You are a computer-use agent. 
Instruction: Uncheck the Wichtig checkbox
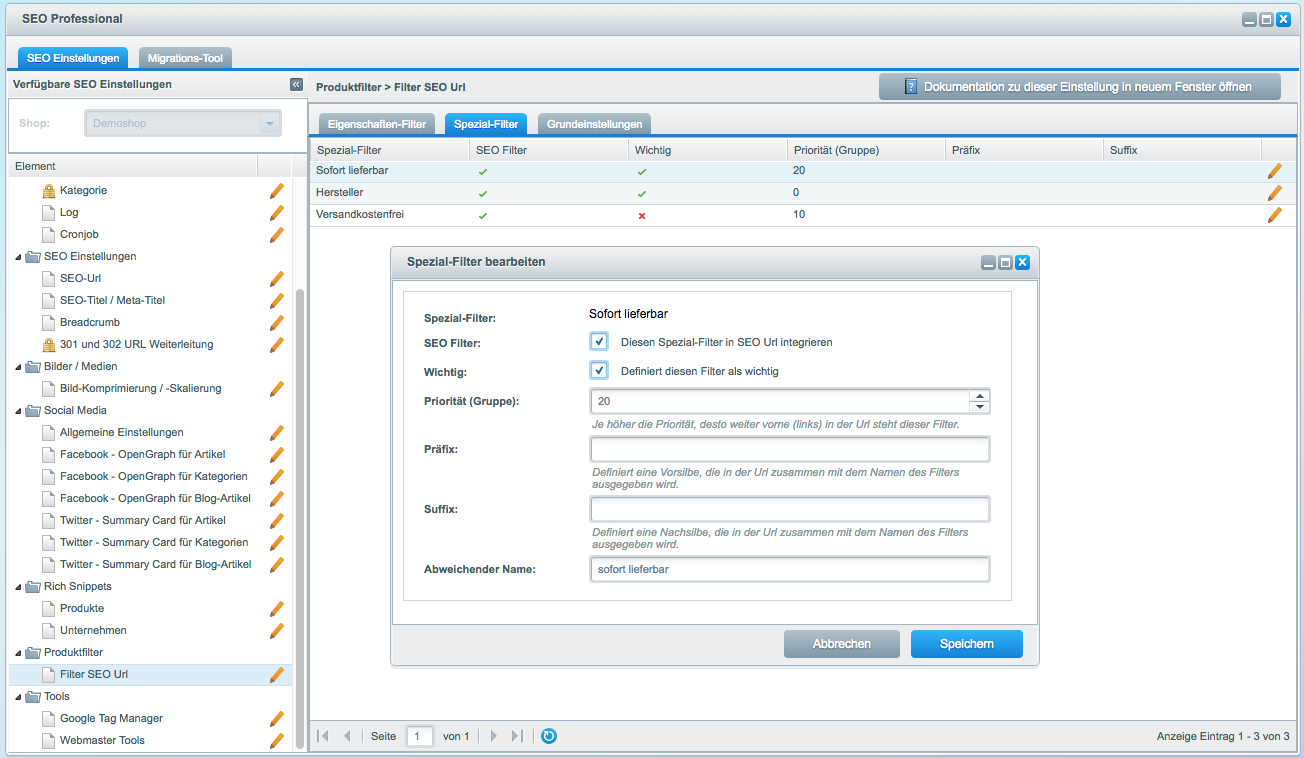[599, 370]
